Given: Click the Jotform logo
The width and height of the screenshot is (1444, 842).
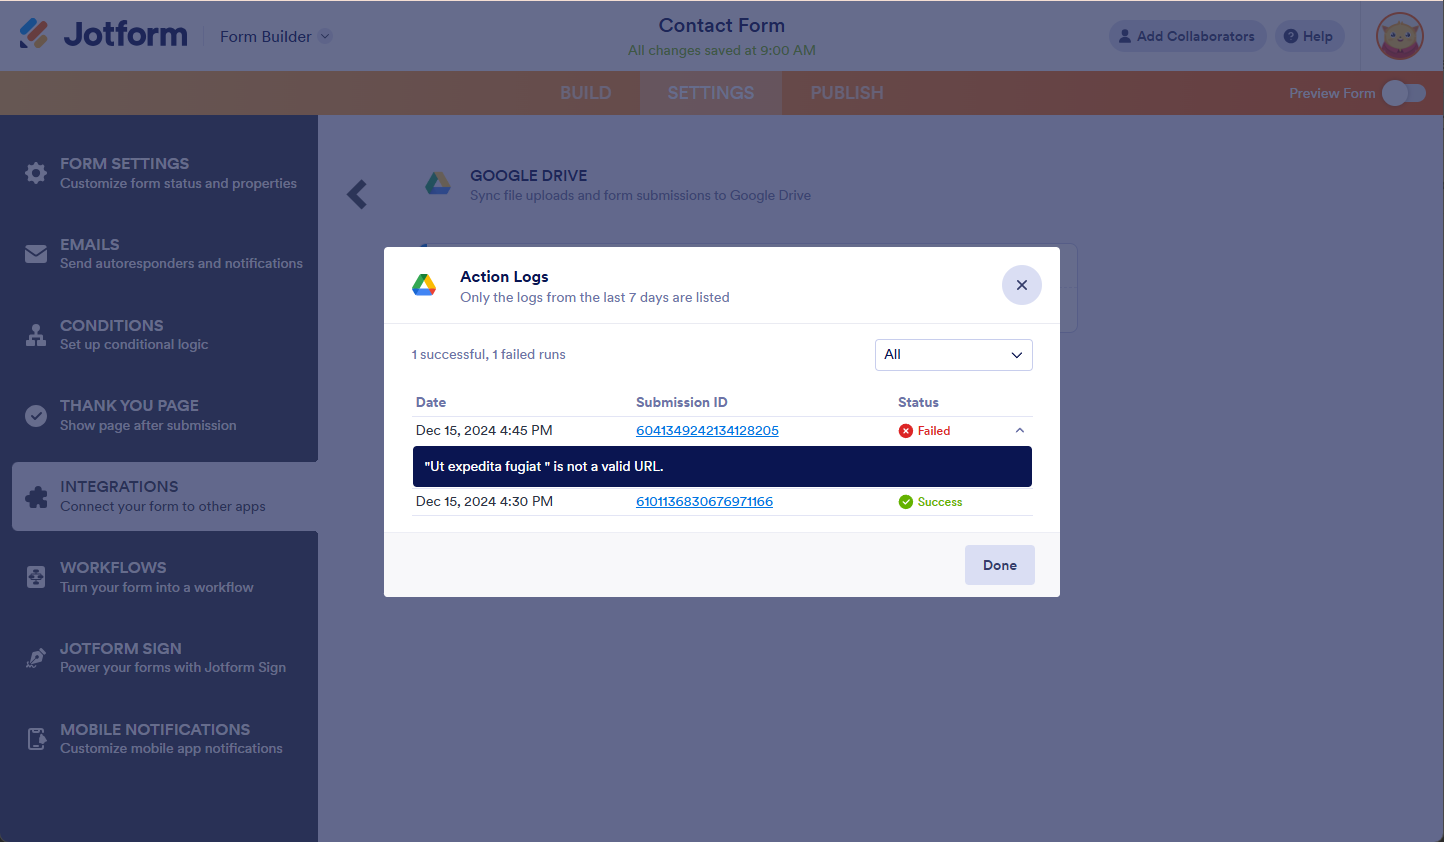Looking at the screenshot, I should [x=103, y=34].
